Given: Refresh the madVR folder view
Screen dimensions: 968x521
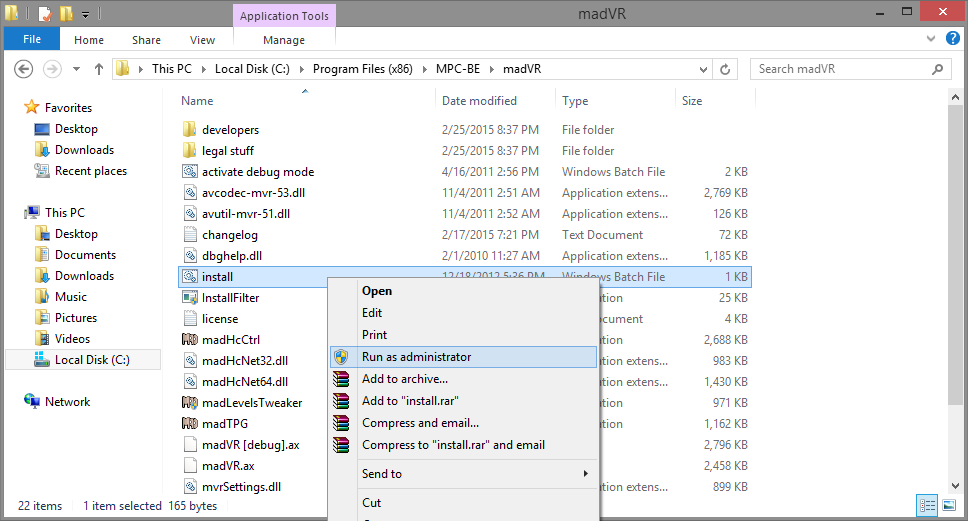Looking at the screenshot, I should [725, 69].
